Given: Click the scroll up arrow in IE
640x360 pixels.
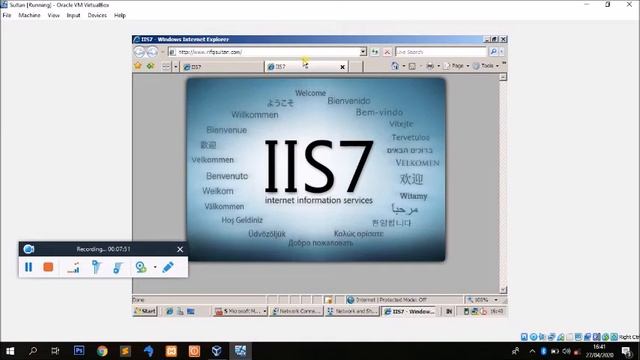Looking at the screenshot, I should 503,77.
